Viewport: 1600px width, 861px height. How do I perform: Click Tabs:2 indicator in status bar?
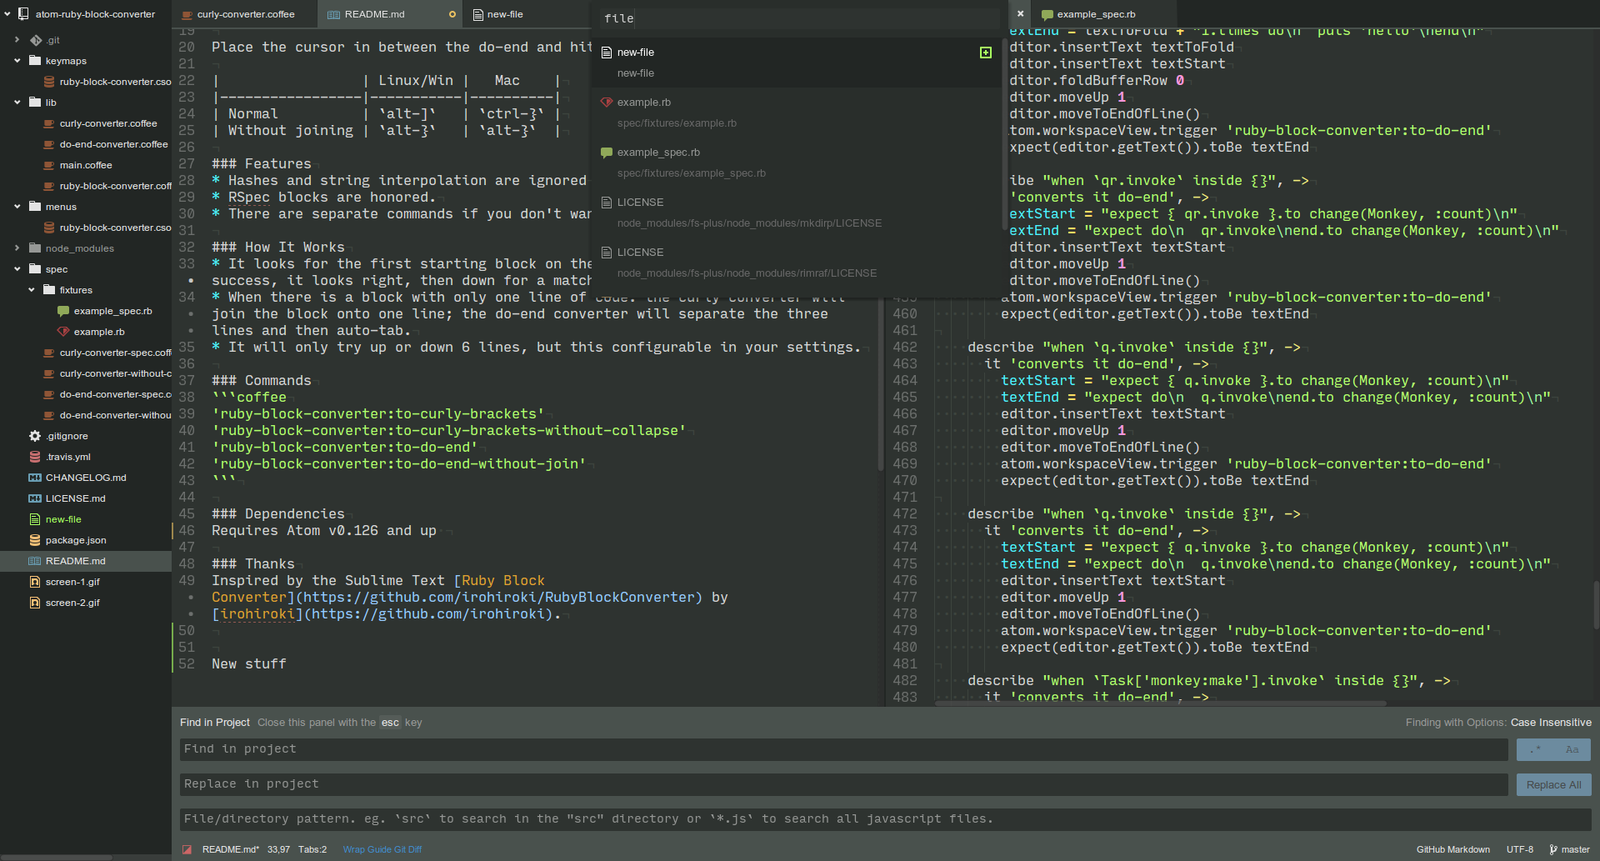pos(312,850)
